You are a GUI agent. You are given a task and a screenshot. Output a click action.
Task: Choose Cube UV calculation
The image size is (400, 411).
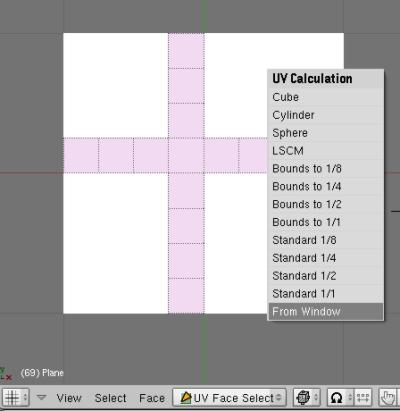pos(326,97)
